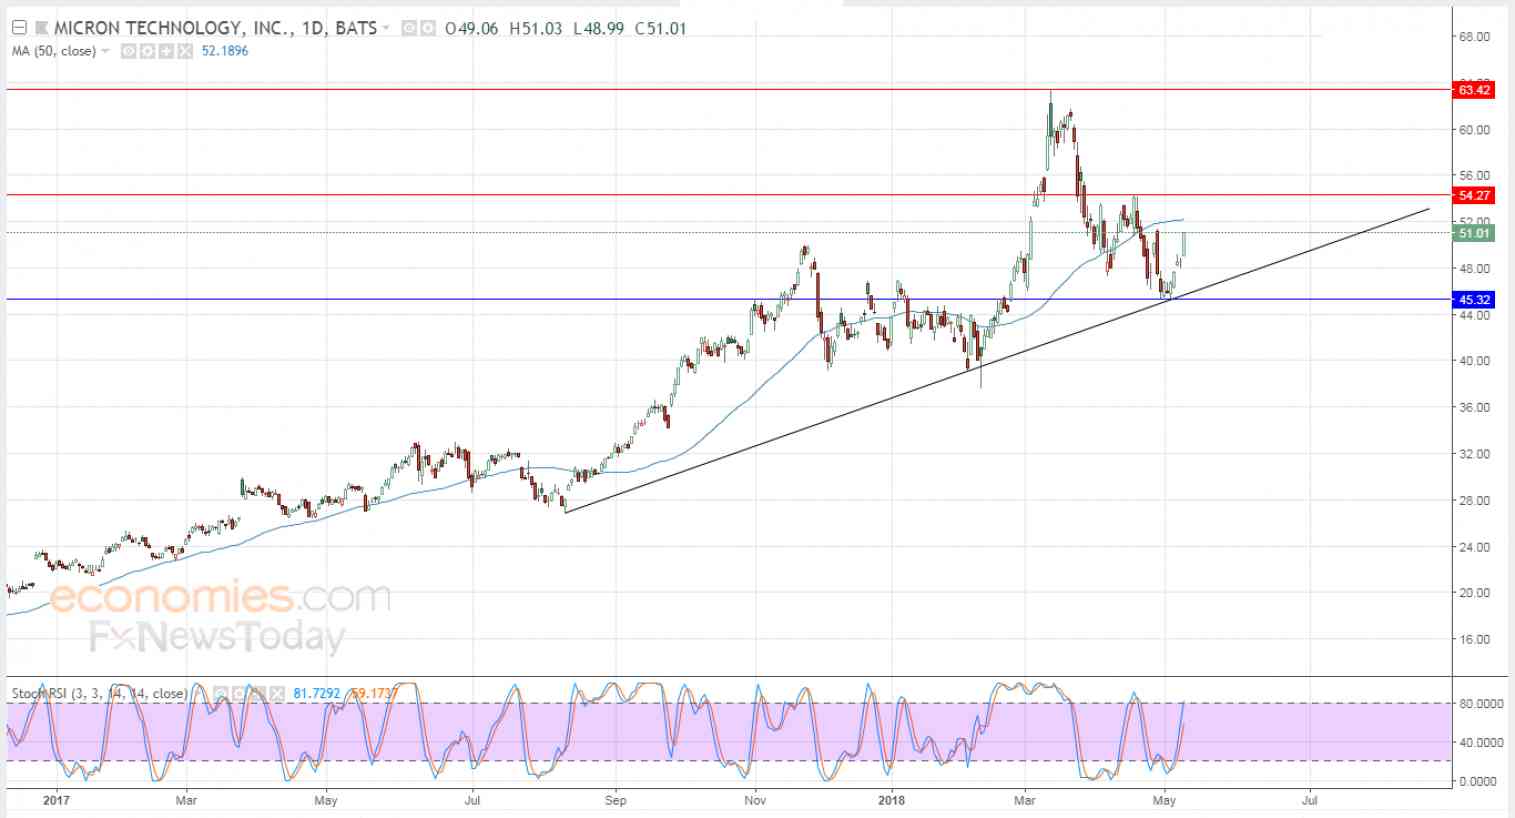The image size is (1515, 818).
Task: Hide MA (50, close) using eye icon
Action: (128, 51)
